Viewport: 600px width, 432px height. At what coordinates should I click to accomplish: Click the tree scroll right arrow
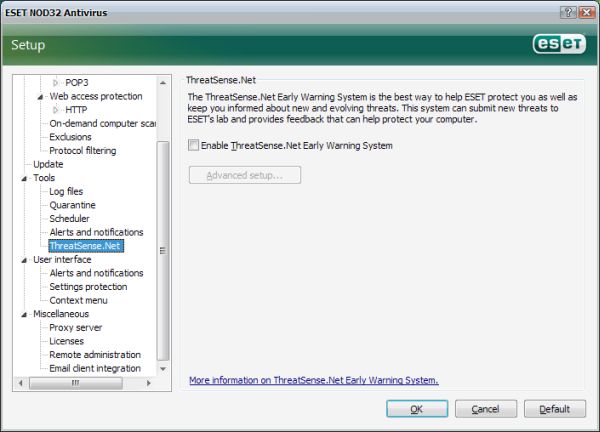coord(149,383)
